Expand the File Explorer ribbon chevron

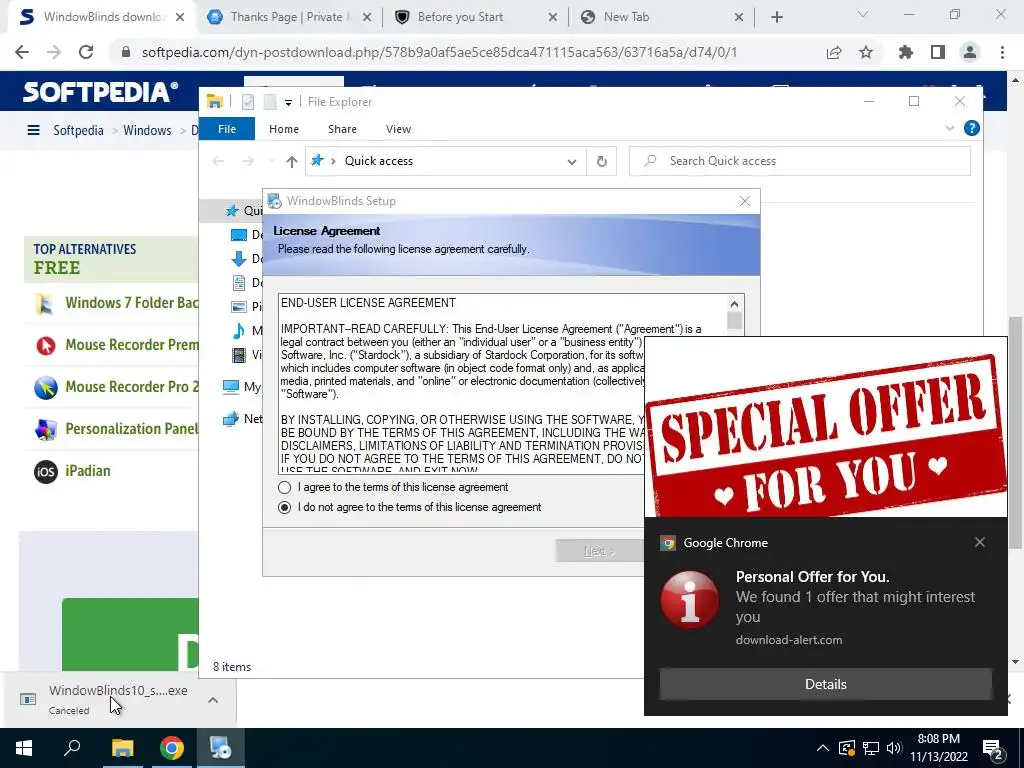point(950,129)
